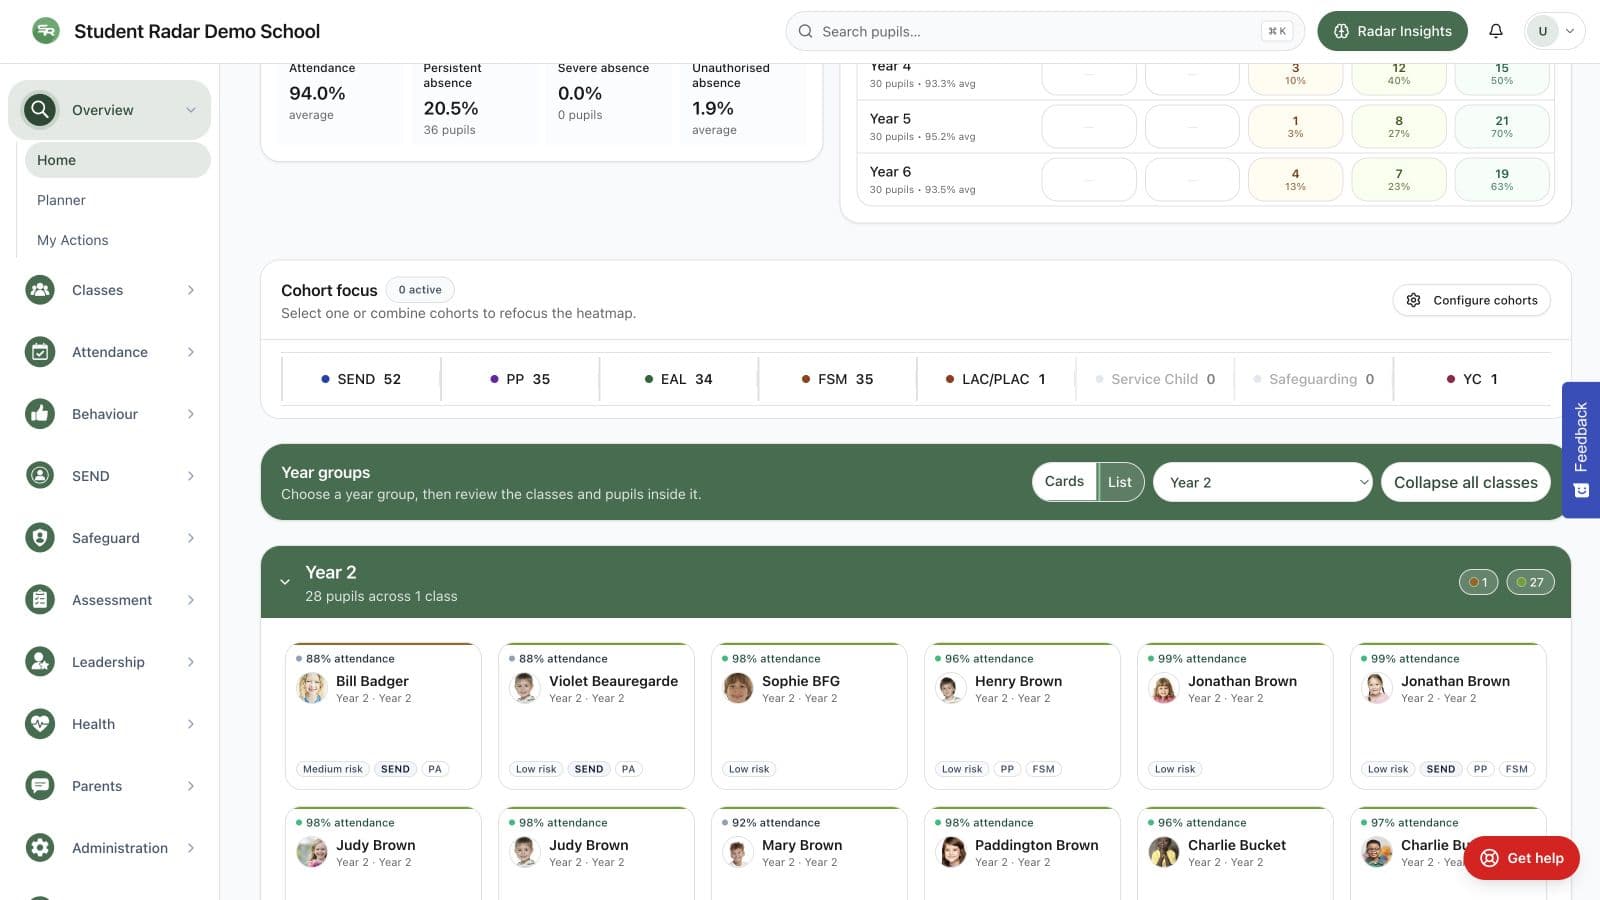Click the Year 5 cell showing 21 pupils
The image size is (1600, 900).
click(x=1502, y=127)
